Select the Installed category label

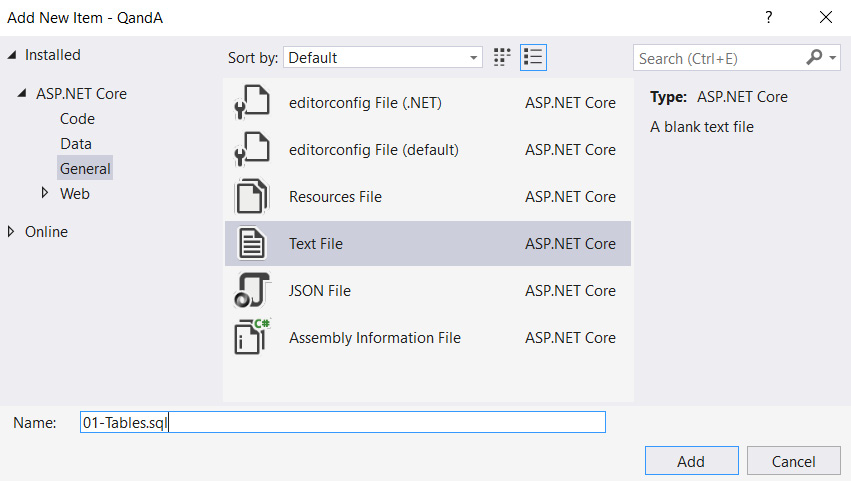coord(53,55)
